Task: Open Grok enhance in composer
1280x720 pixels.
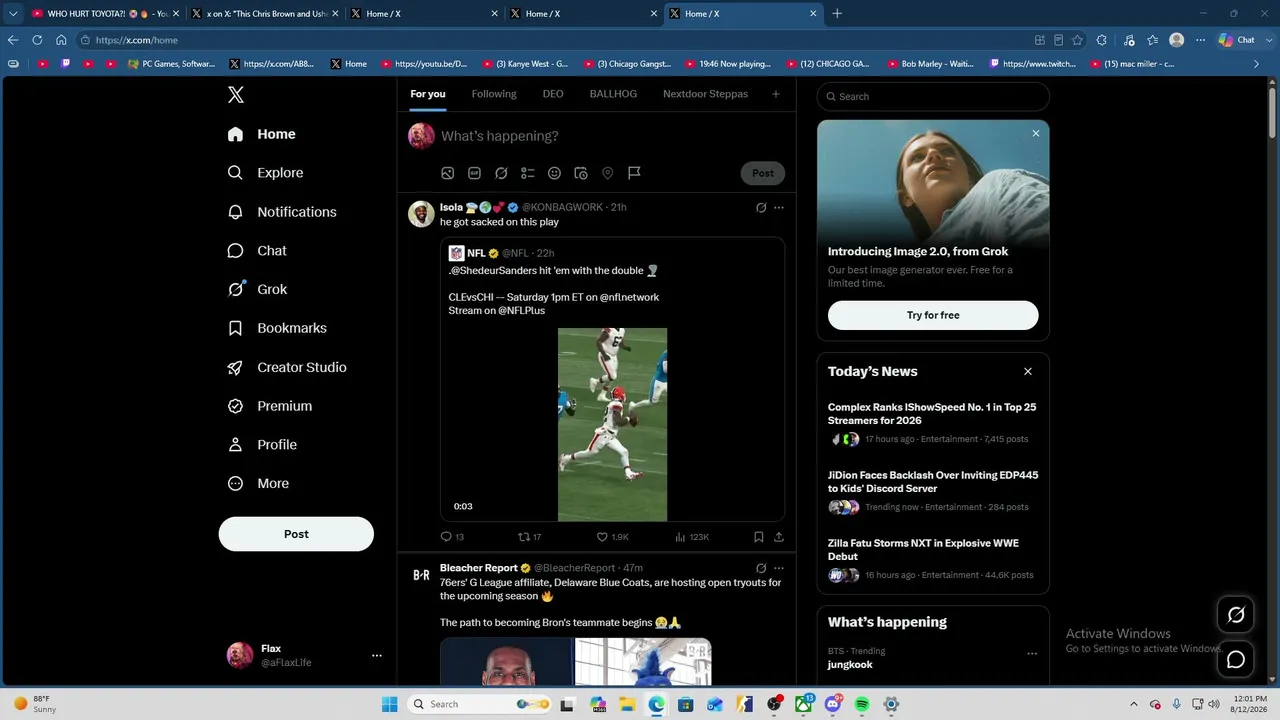Action: (501, 173)
